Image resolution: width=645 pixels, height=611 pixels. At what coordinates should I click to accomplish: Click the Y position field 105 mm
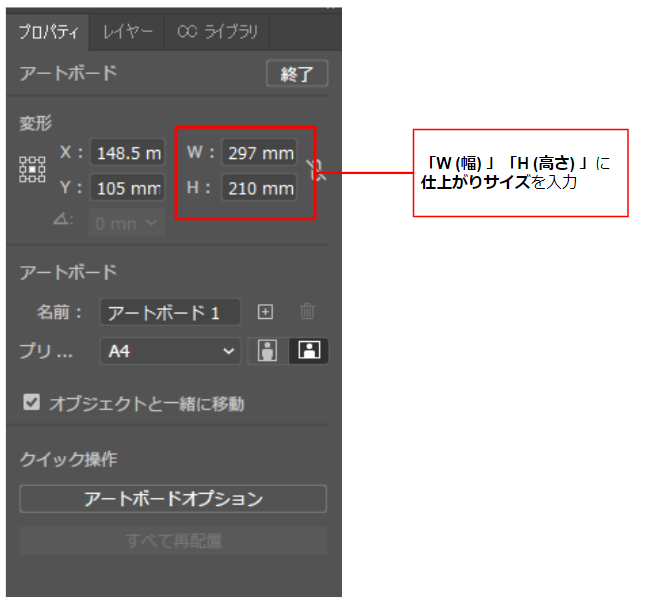[128, 188]
